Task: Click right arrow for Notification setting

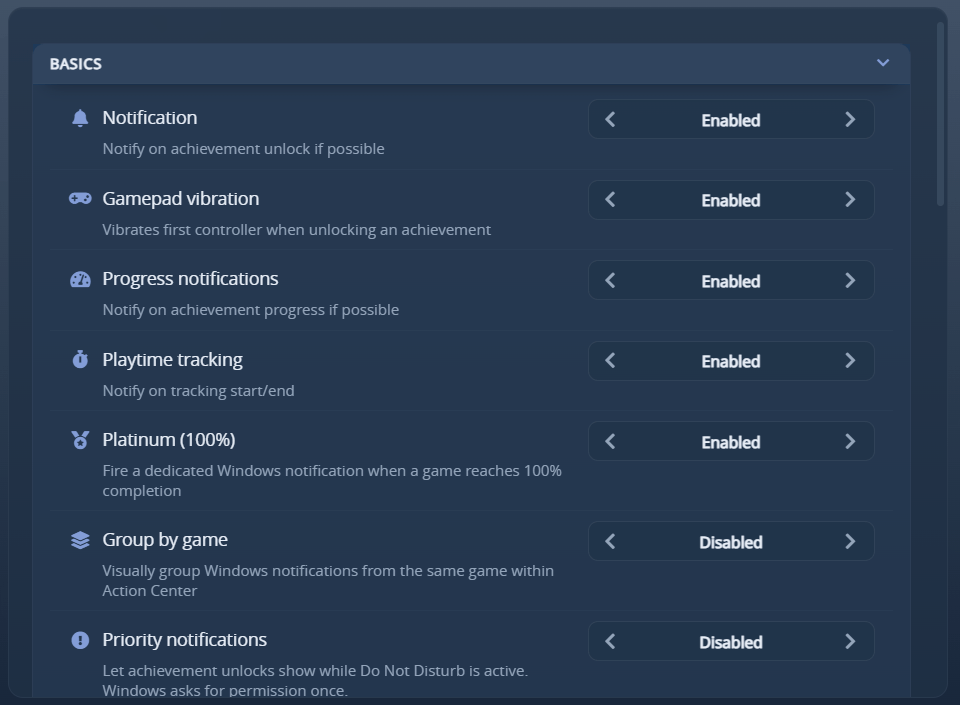Action: tap(850, 119)
